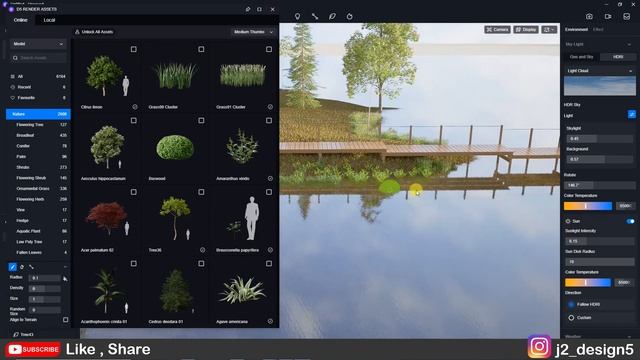The height and width of the screenshot is (360, 640).
Task: Click the video camera render icon
Action: click(608, 16)
